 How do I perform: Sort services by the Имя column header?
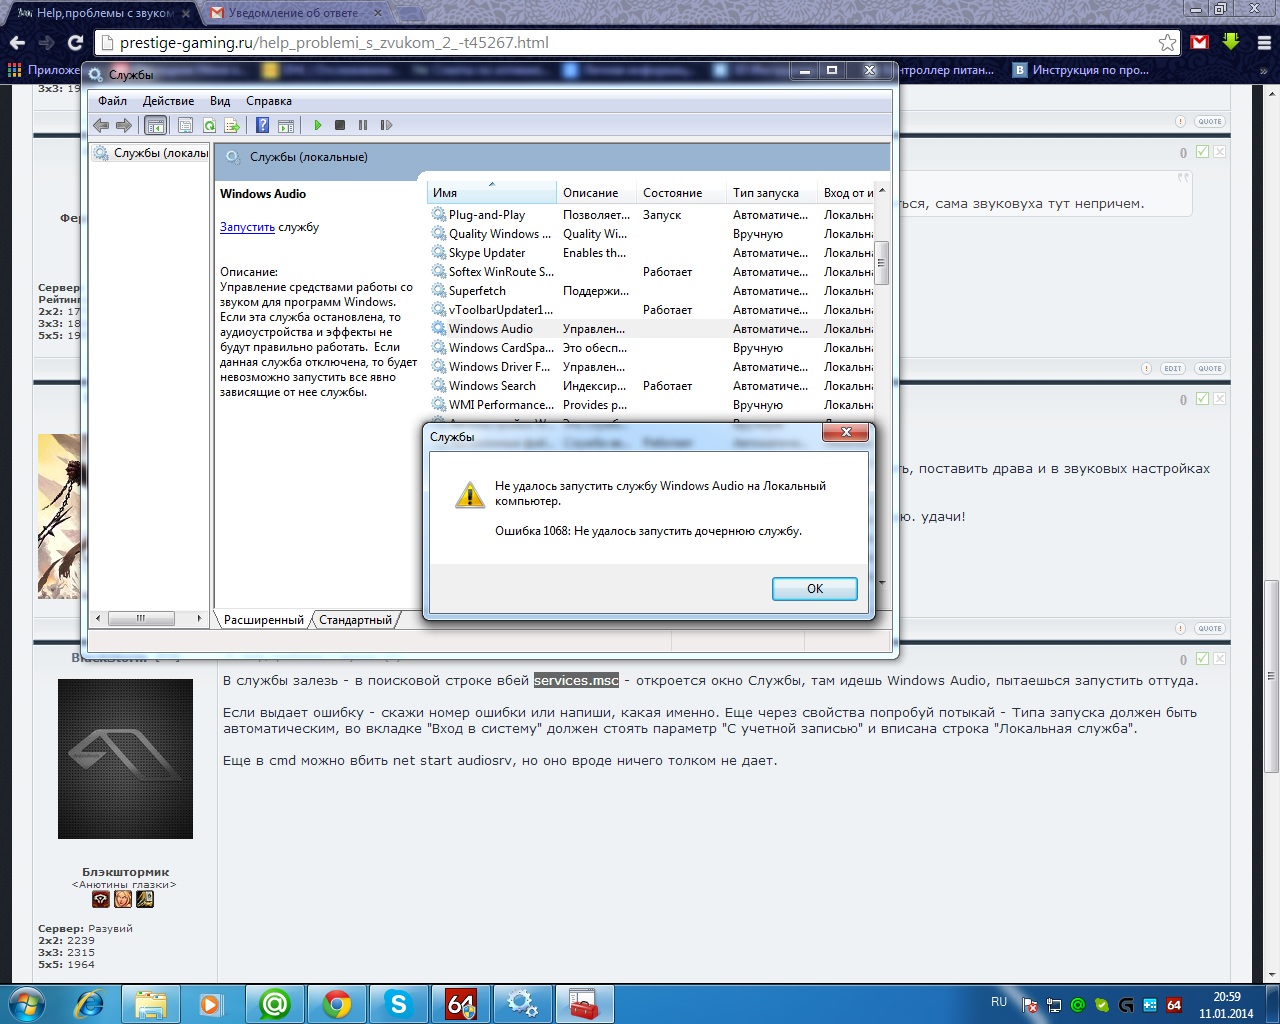point(490,193)
